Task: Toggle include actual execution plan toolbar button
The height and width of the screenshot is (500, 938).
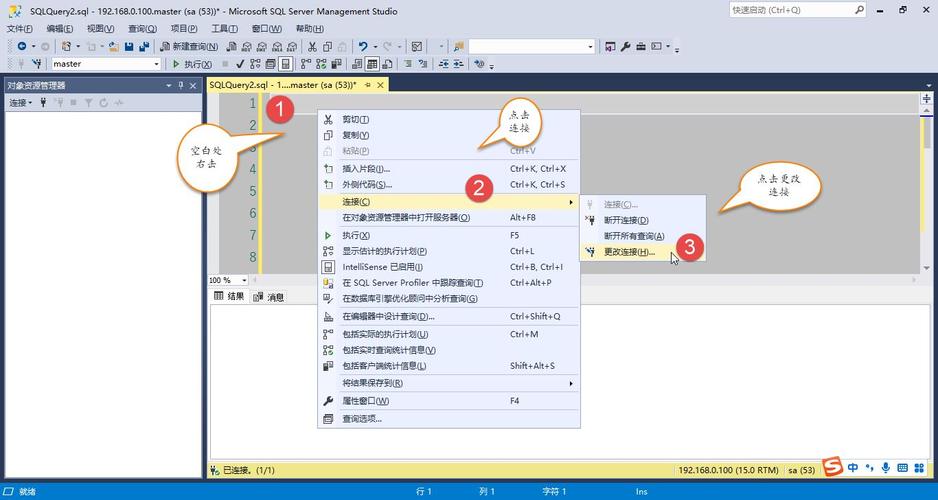Action: [306, 64]
